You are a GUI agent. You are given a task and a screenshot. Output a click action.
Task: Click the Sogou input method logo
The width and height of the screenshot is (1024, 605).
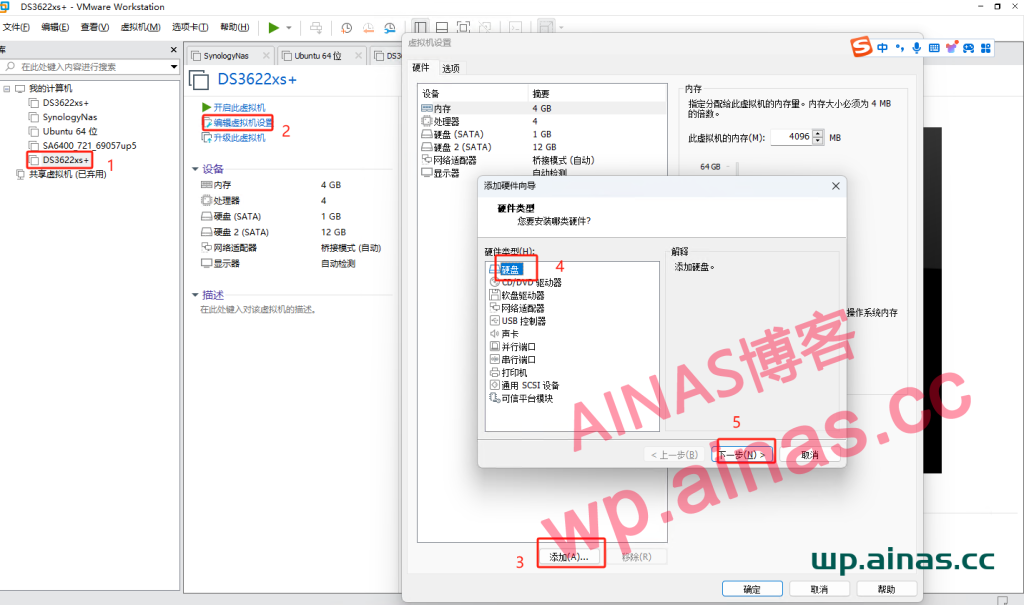[x=861, y=47]
